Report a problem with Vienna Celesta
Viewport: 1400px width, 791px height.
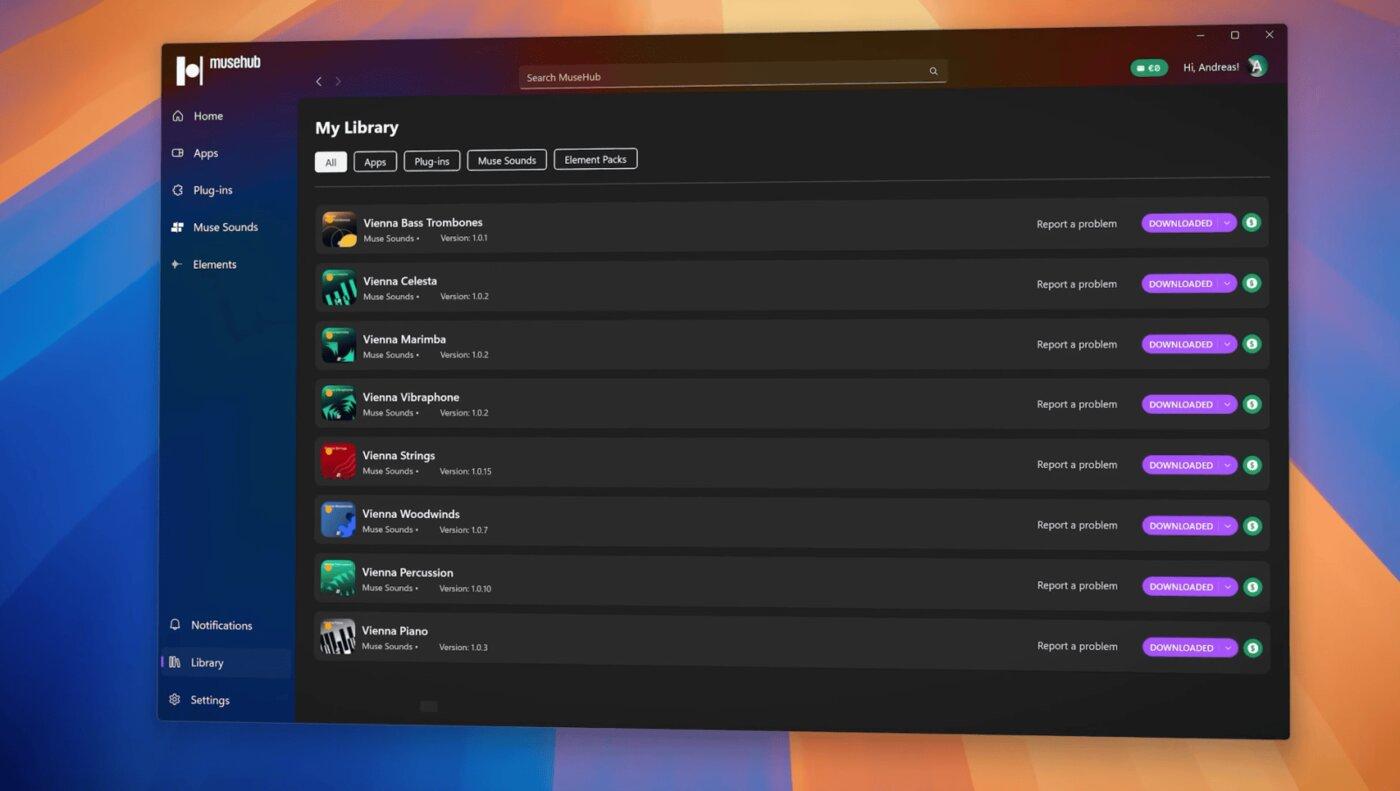click(1076, 284)
